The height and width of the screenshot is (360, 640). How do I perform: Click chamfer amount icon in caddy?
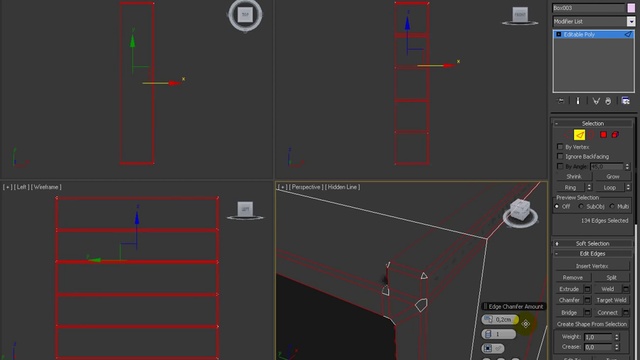[489, 320]
